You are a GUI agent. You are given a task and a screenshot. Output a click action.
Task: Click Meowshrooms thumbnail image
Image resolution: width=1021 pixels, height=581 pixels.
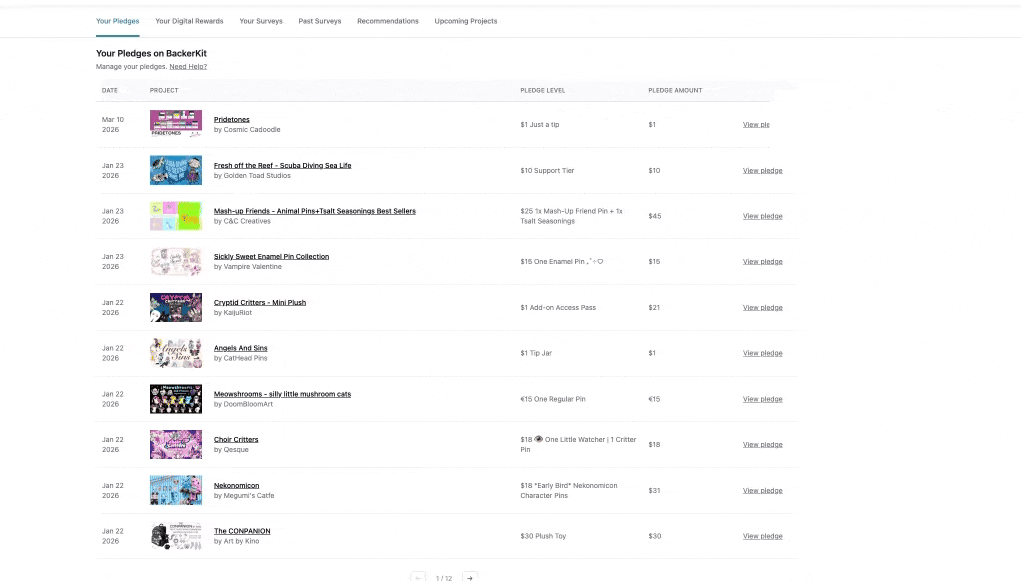coord(176,399)
